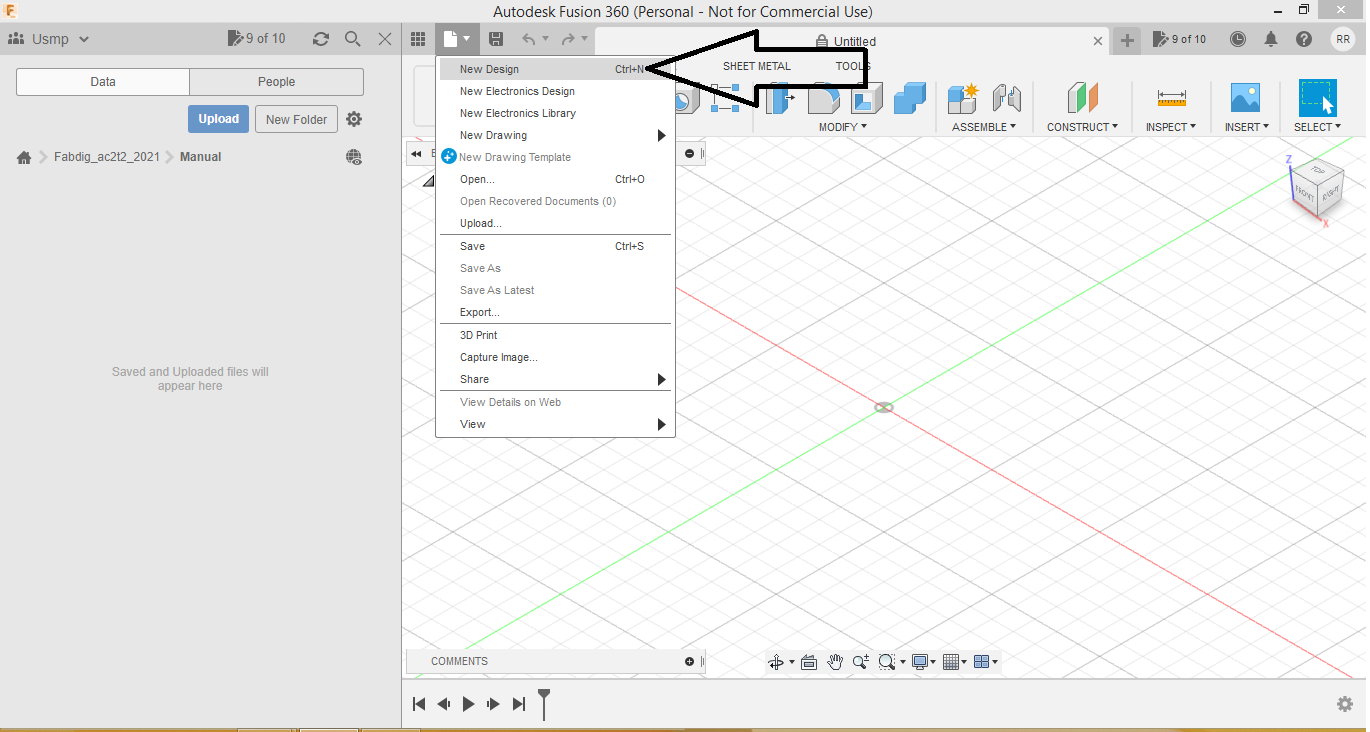Refresh the data panel
The height and width of the screenshot is (732, 1370).
(321, 39)
